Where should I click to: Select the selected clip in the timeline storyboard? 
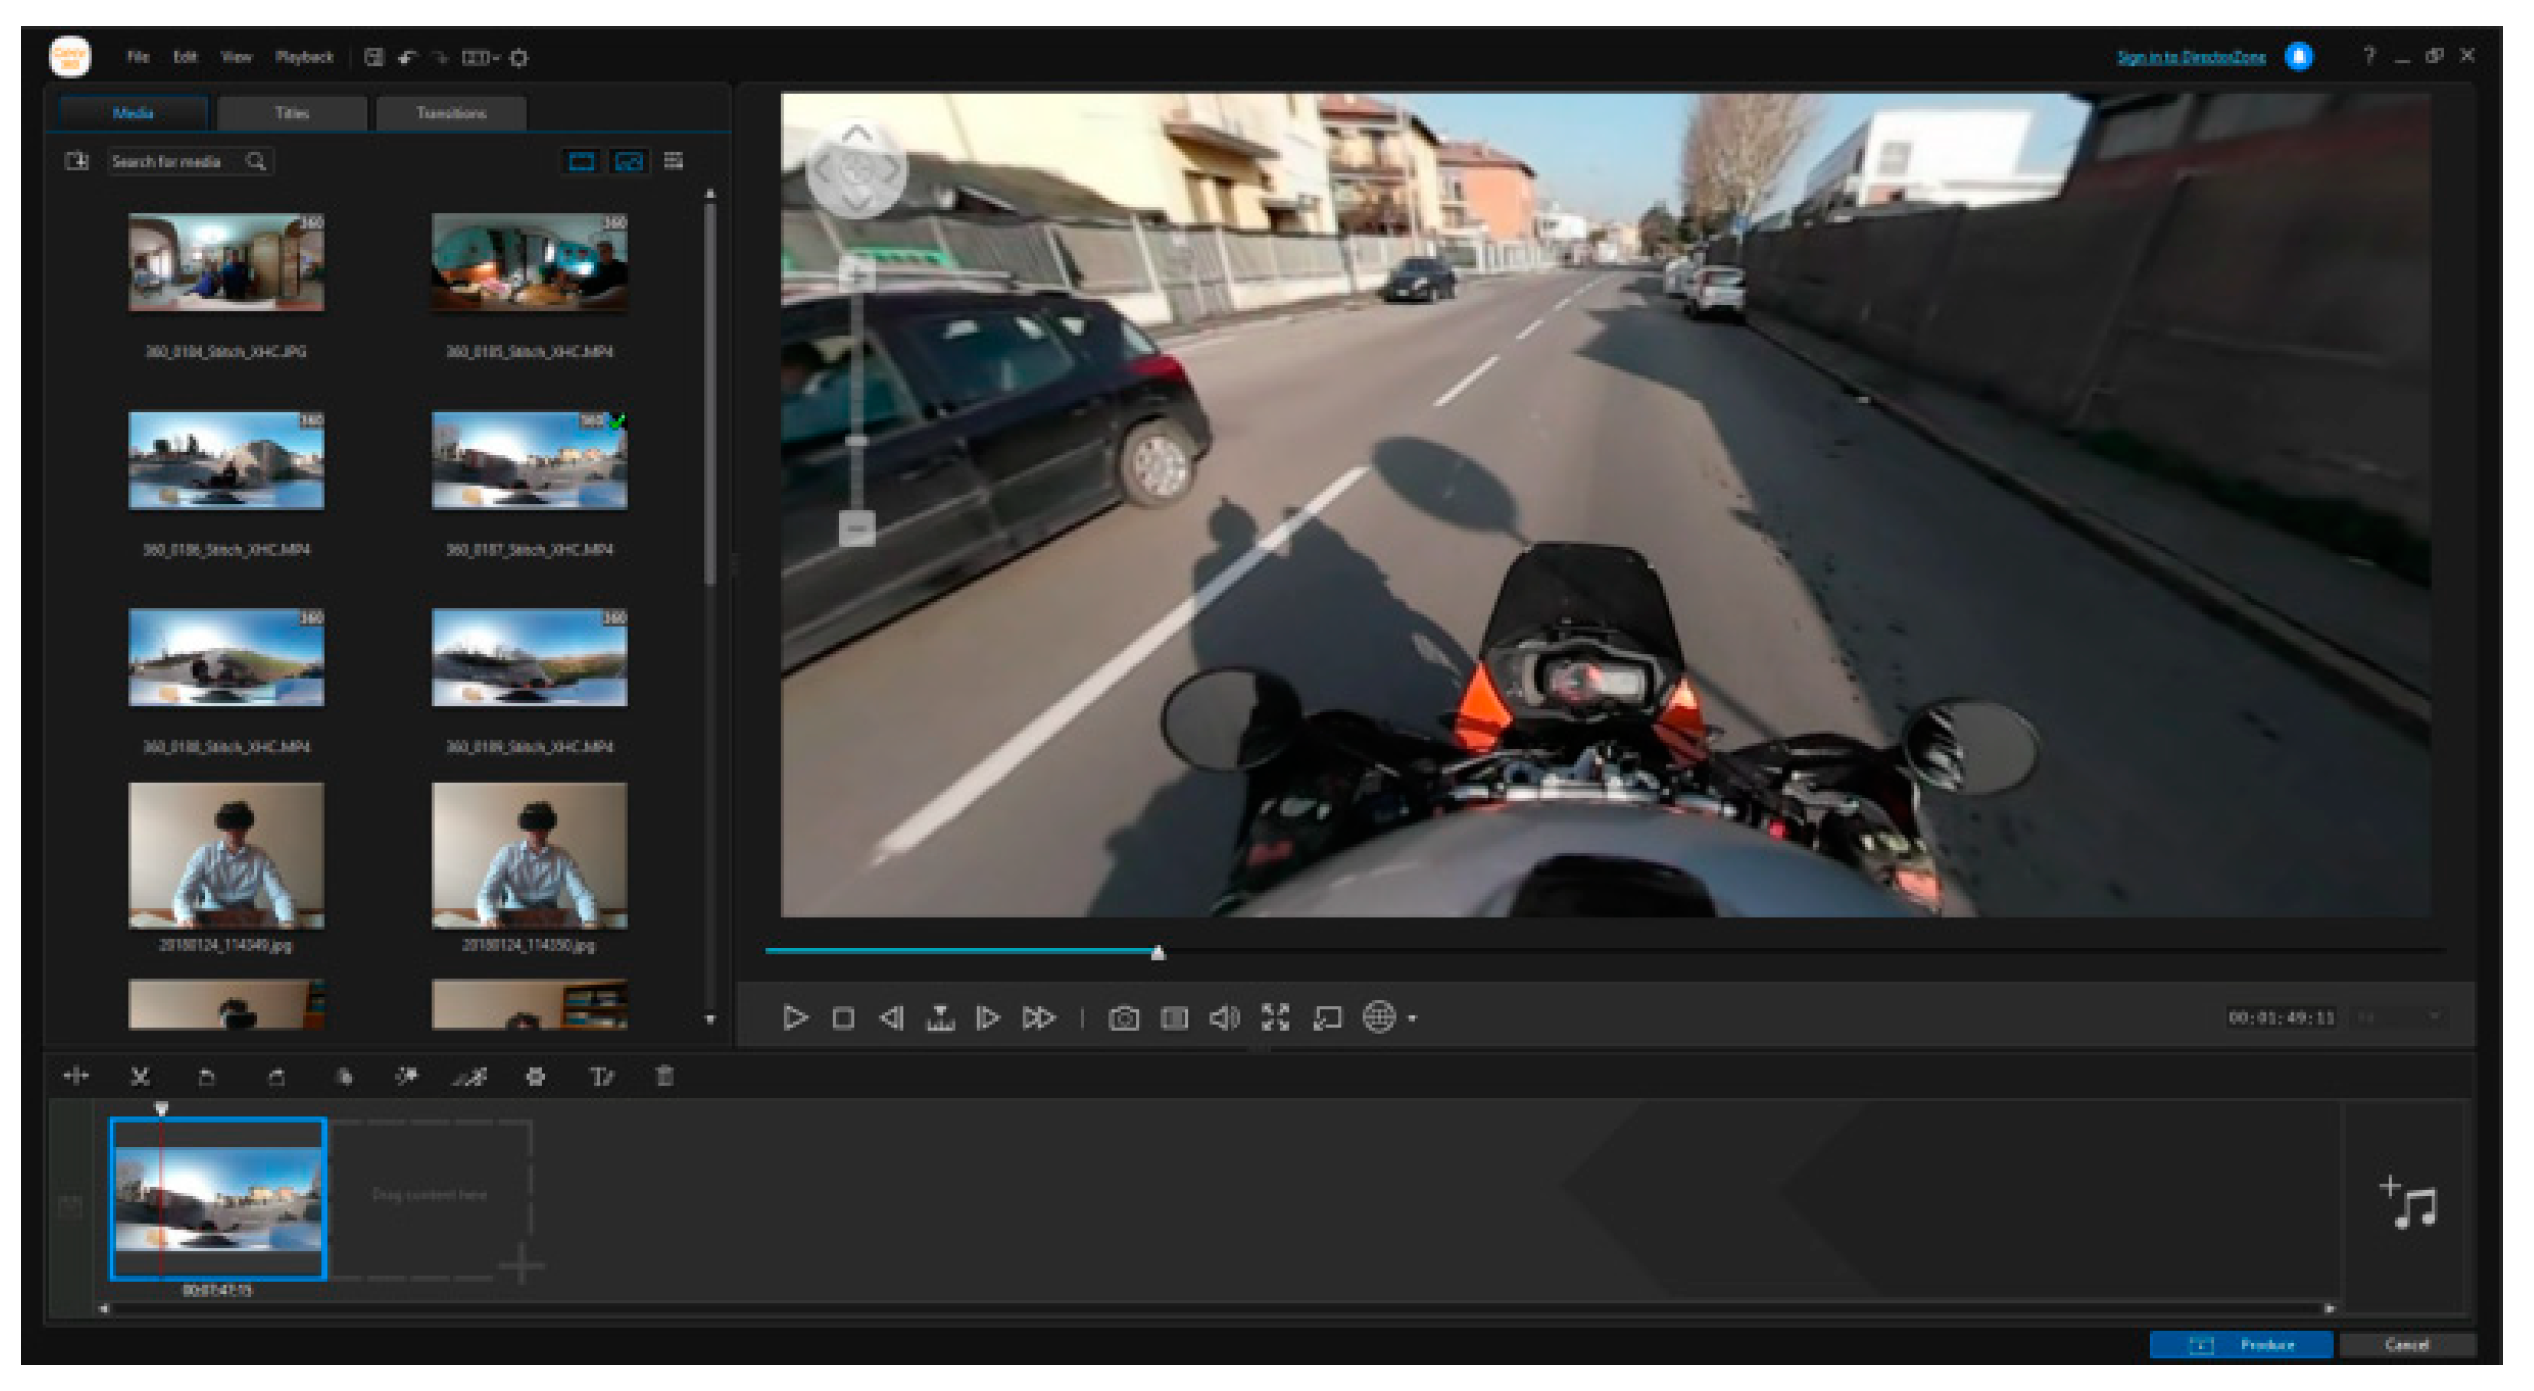218,1198
